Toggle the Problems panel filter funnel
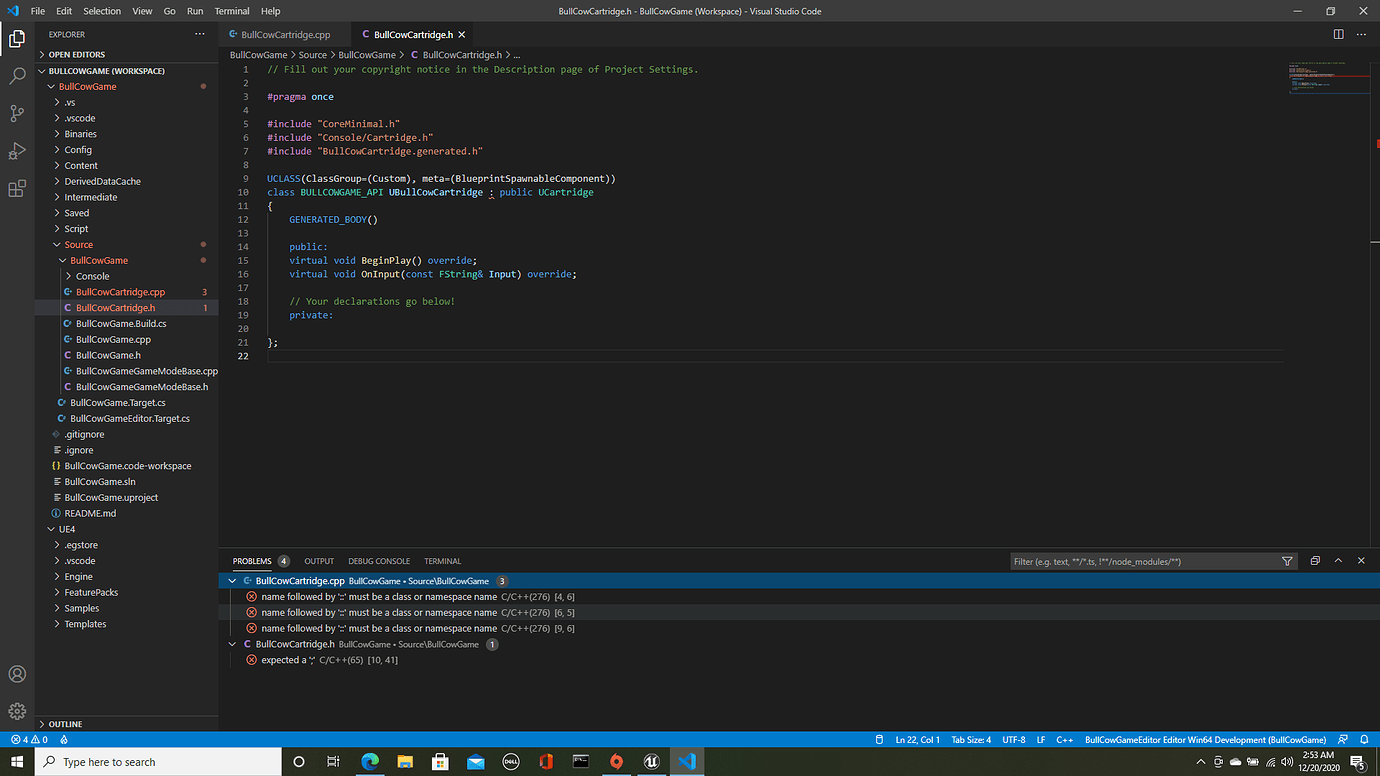 (1287, 561)
